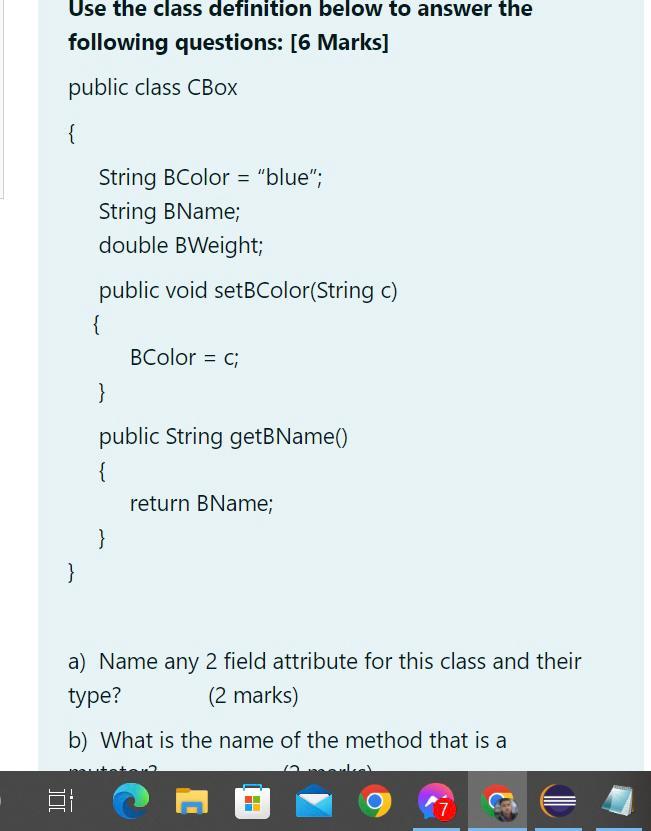Click the setBColor method signature
This screenshot has width=651, height=831.
248,290
